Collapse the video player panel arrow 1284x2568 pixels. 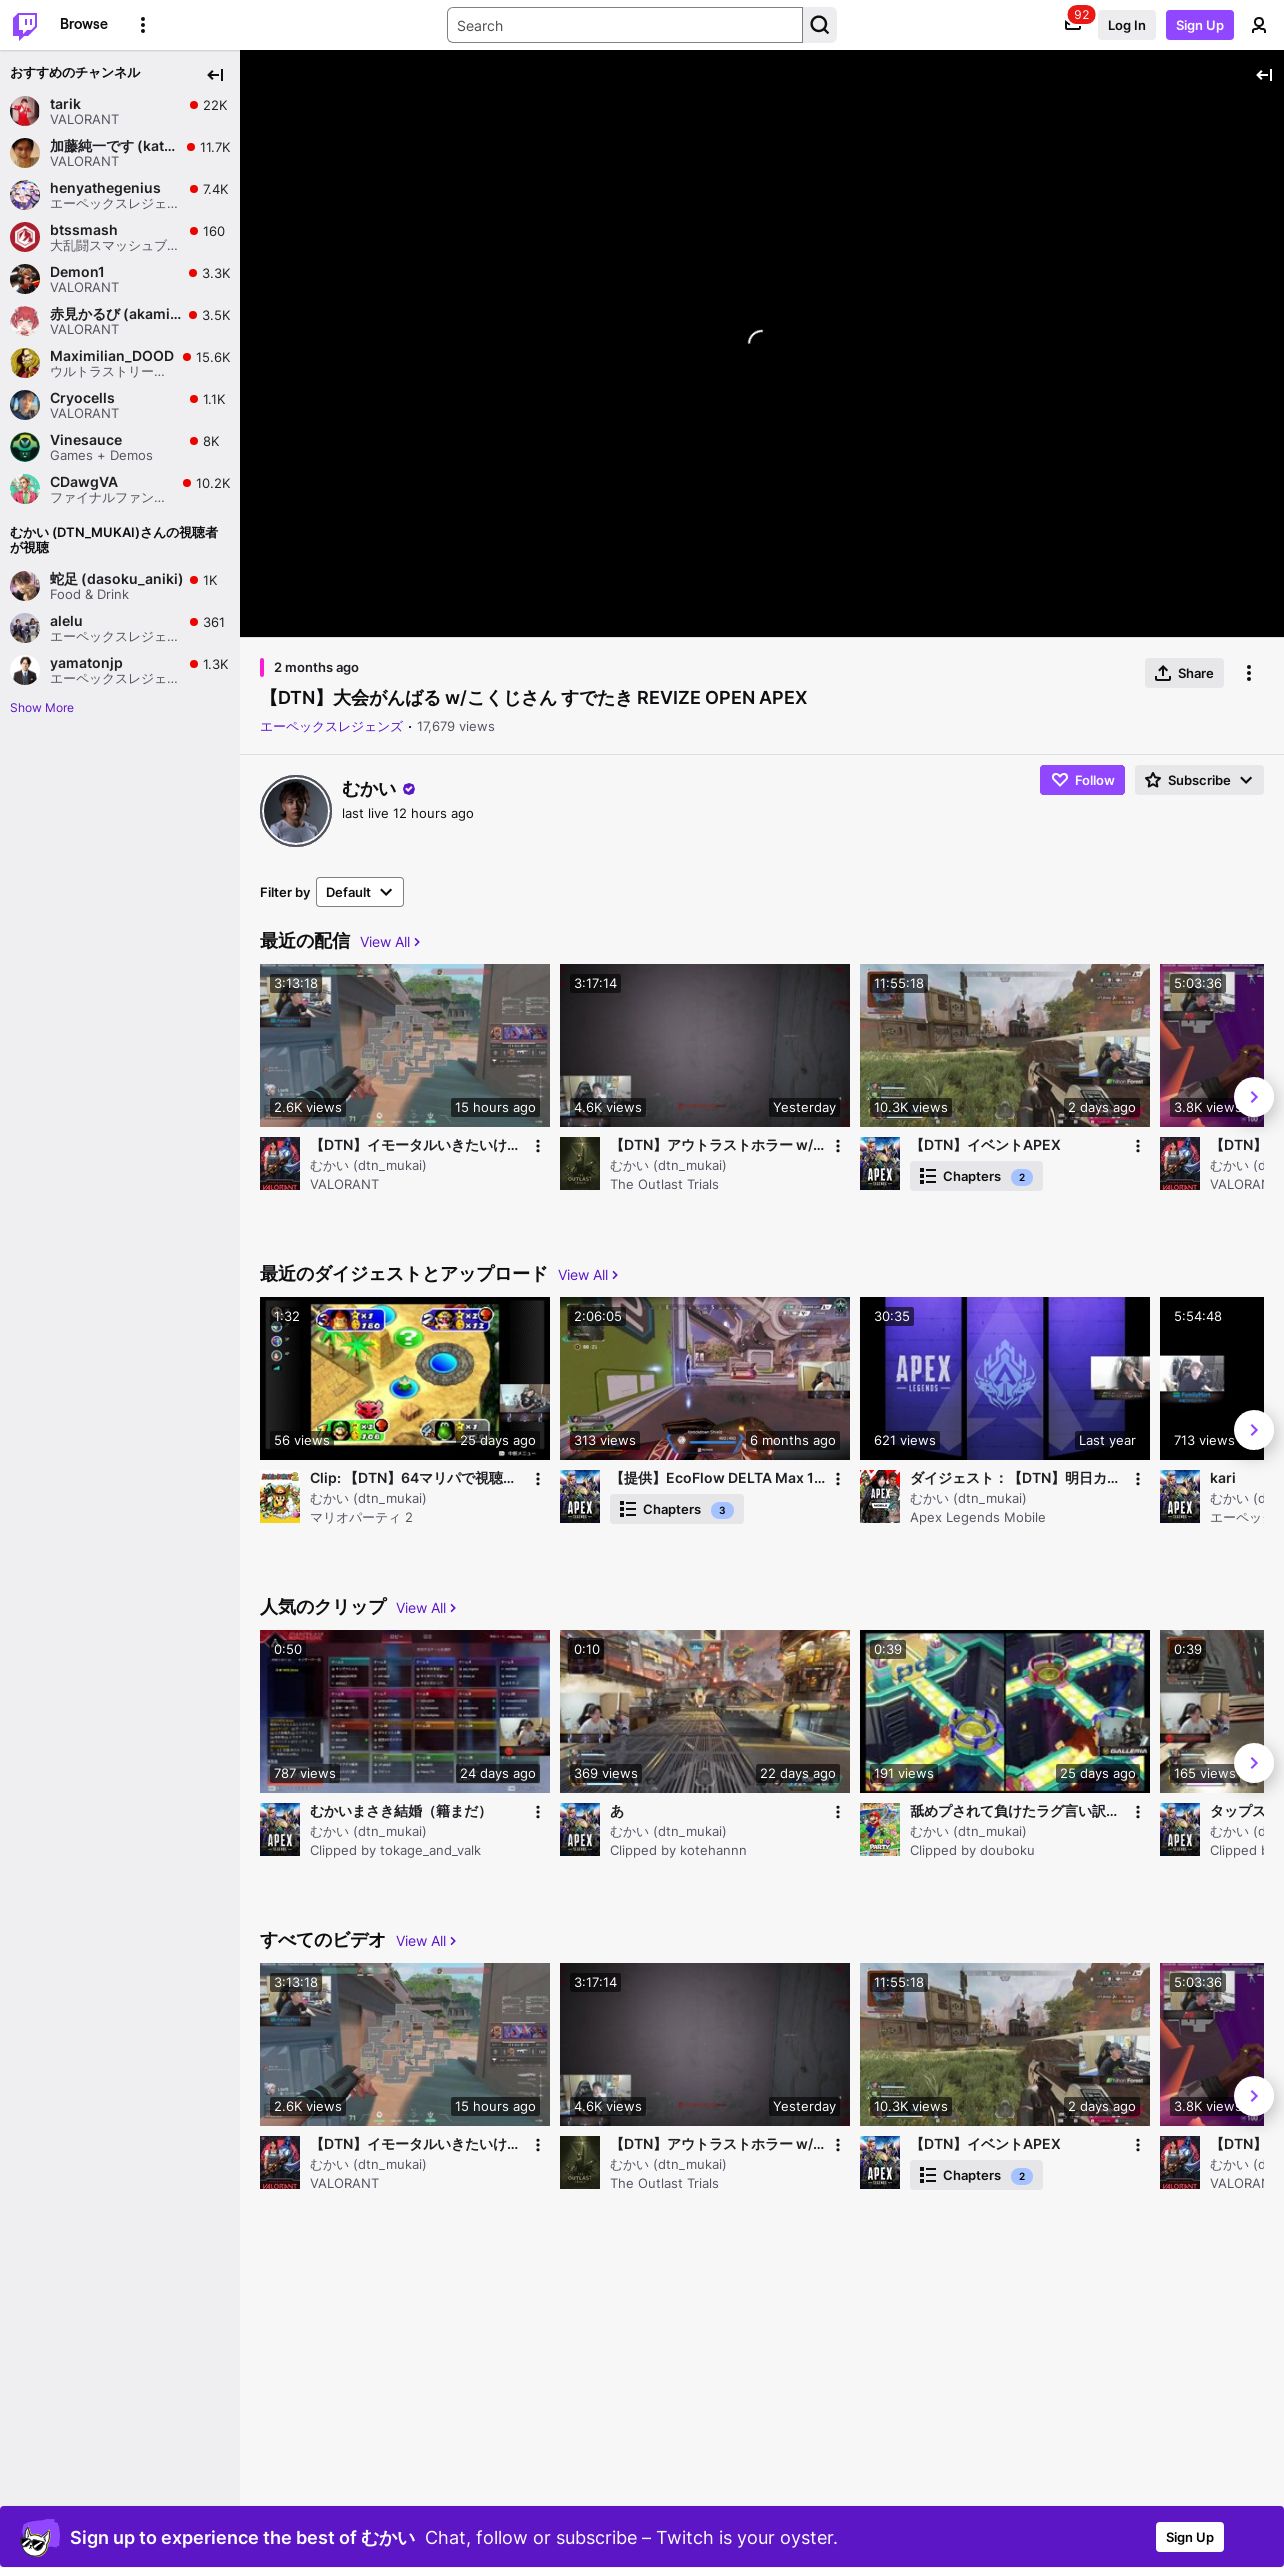(x=1264, y=75)
